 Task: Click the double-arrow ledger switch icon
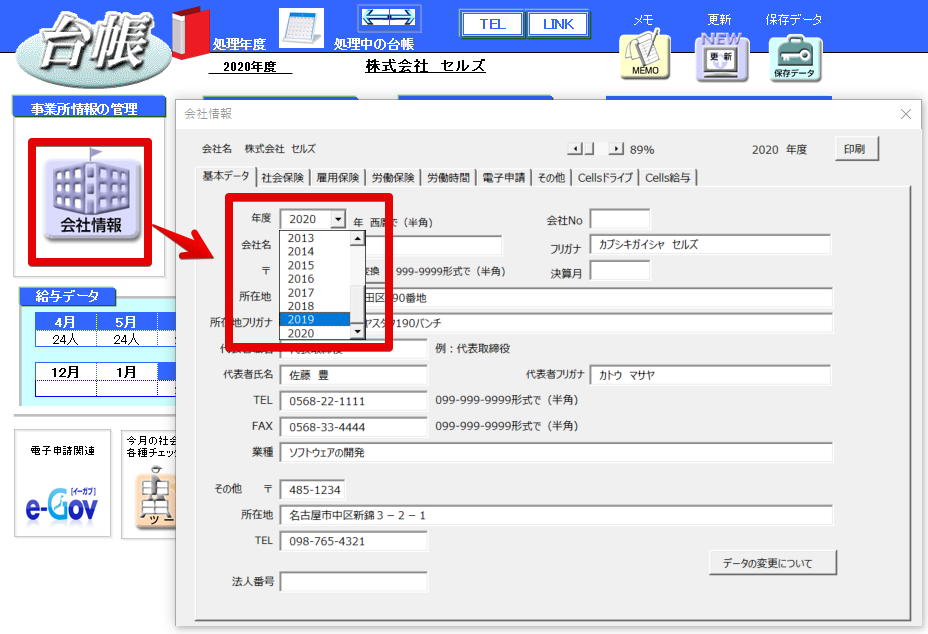coord(389,18)
